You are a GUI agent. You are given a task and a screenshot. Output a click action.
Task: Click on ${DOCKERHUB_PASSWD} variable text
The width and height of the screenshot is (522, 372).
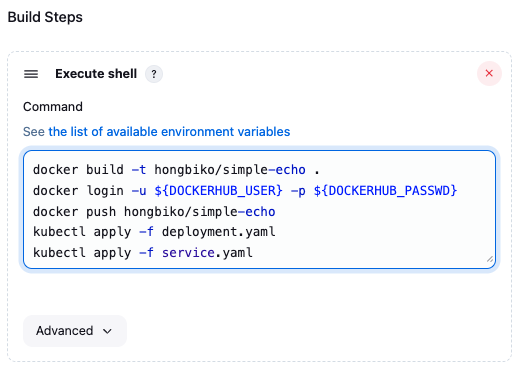tap(385, 191)
